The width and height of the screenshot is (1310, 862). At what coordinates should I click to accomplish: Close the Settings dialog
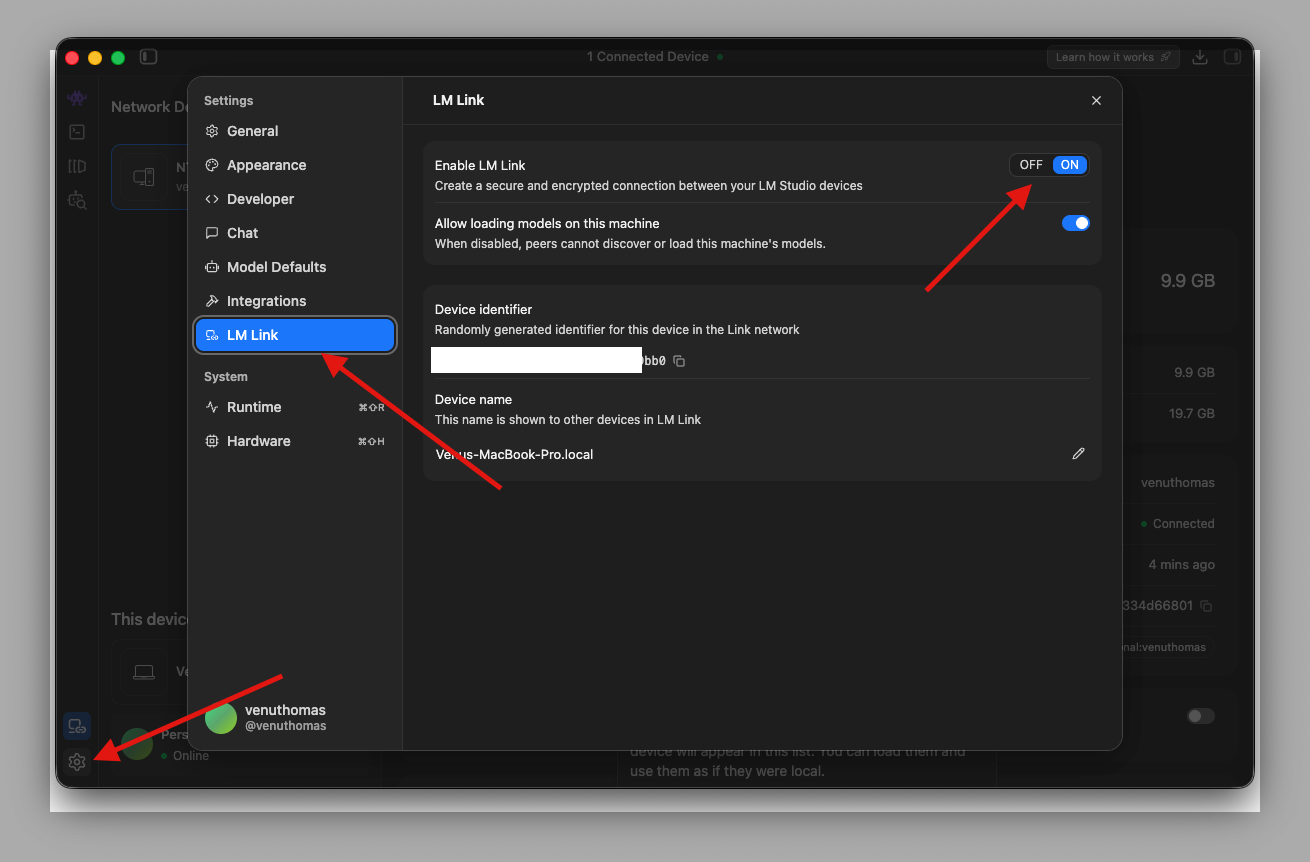coord(1096,101)
